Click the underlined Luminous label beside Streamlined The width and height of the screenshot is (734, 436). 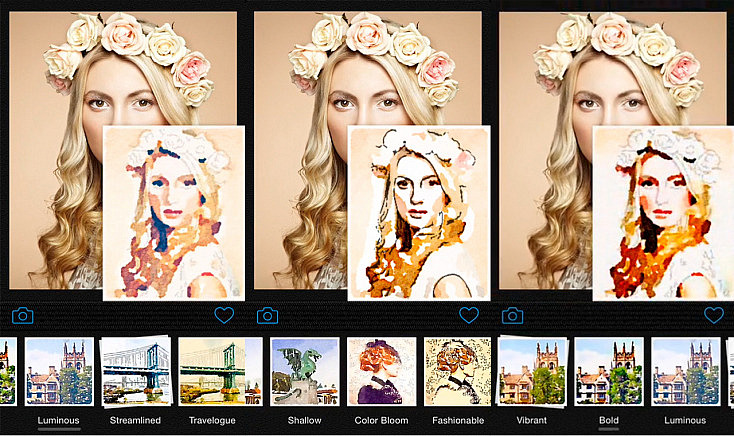[x=59, y=420]
